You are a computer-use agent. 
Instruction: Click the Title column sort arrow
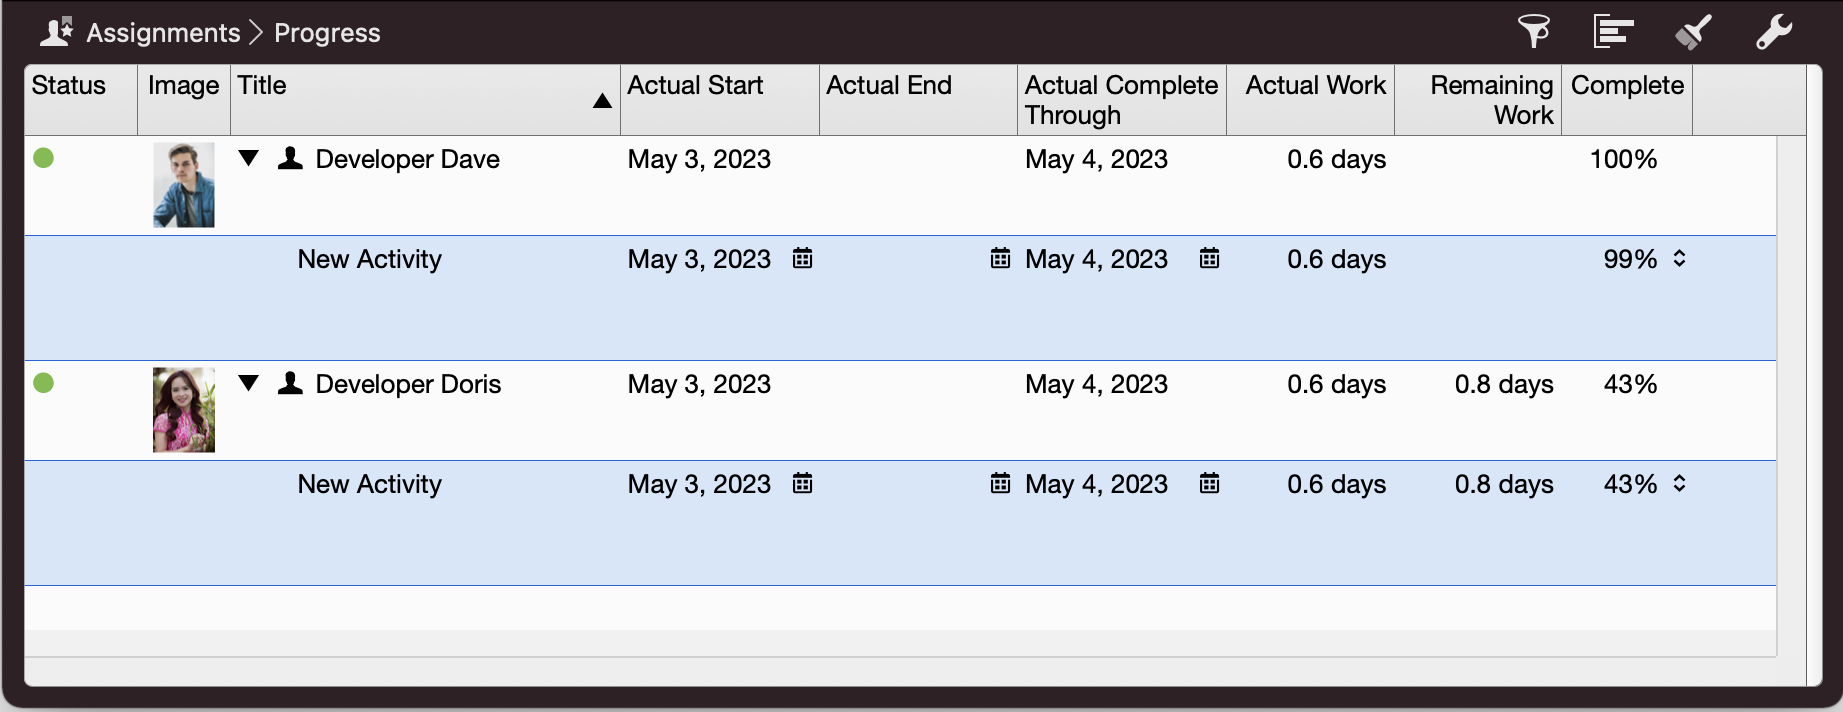click(x=602, y=101)
